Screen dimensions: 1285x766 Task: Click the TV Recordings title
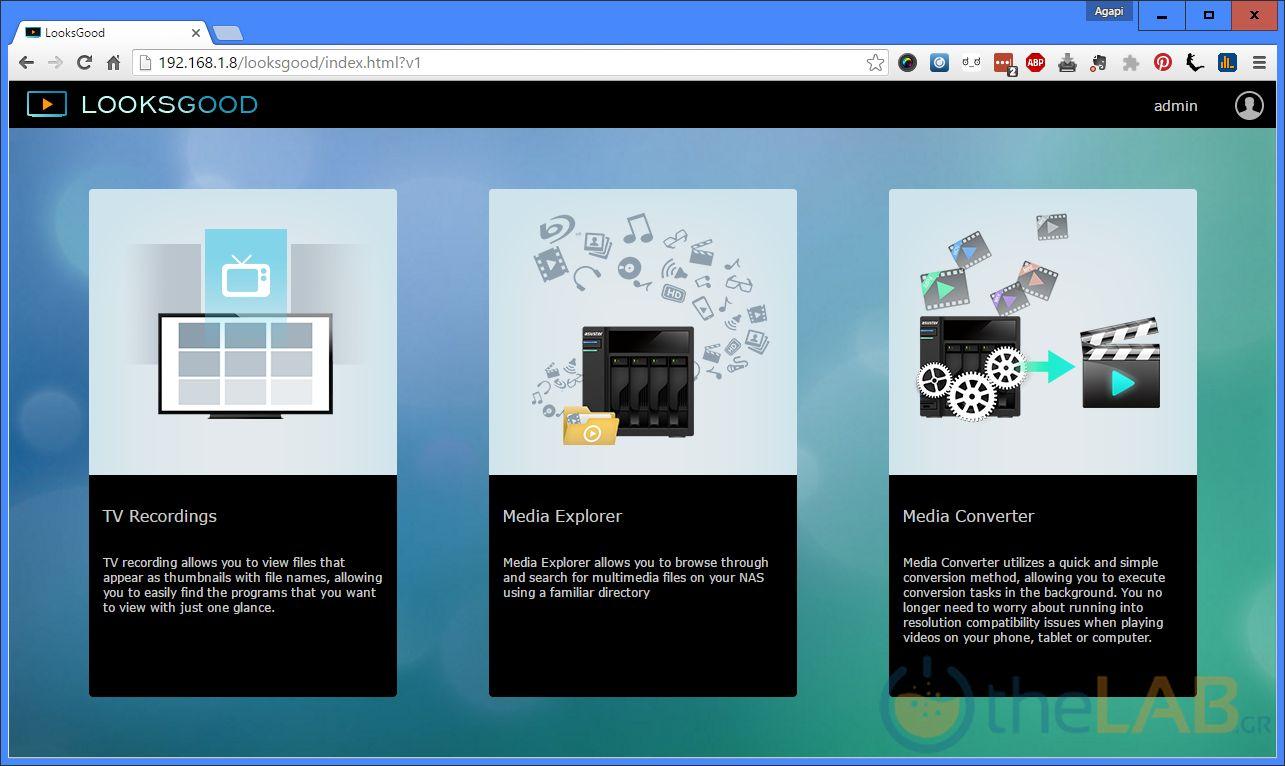[160, 516]
